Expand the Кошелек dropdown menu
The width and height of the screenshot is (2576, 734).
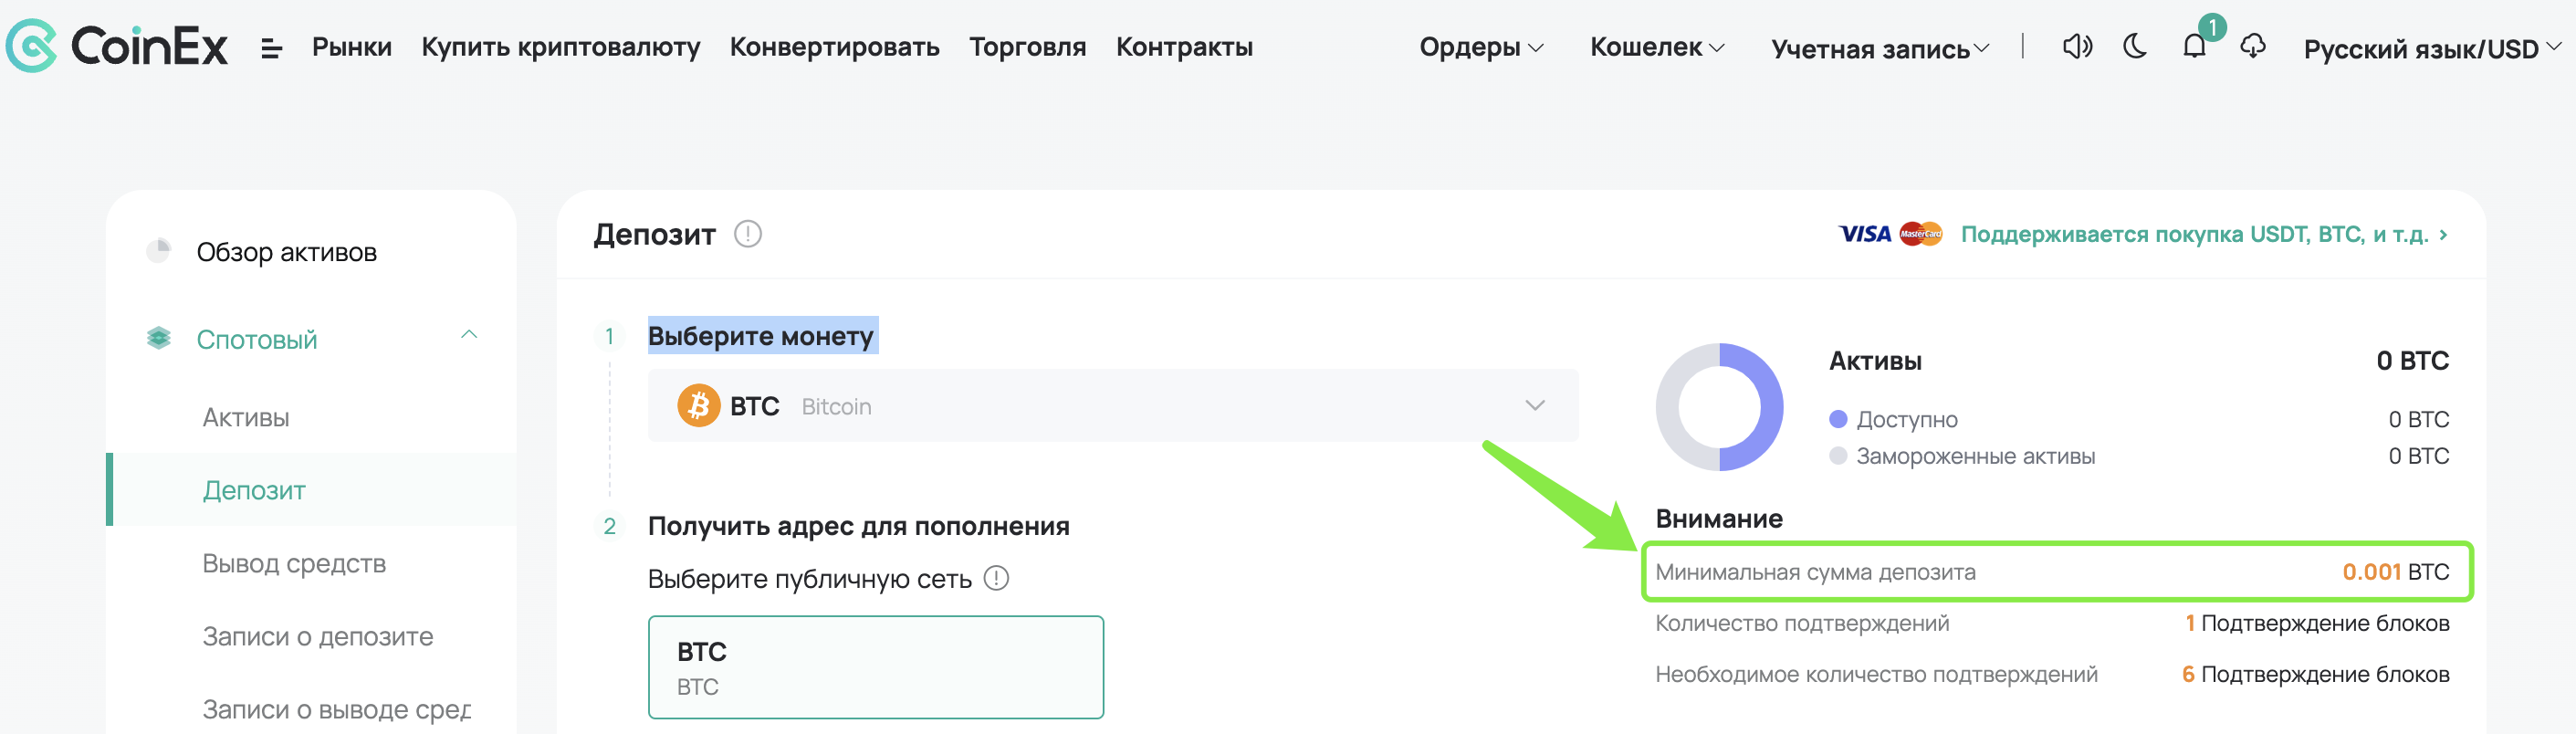click(x=1657, y=47)
